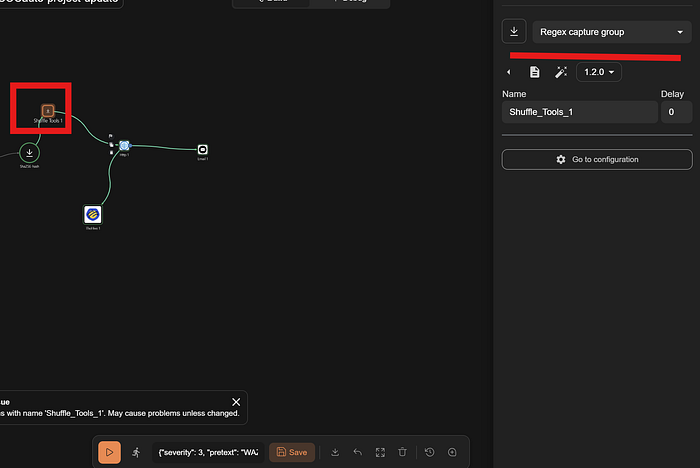Image resolution: width=700 pixels, height=468 pixels.
Task: Focus the Name field containing Shuffle_Tools_1
Action: coord(579,112)
